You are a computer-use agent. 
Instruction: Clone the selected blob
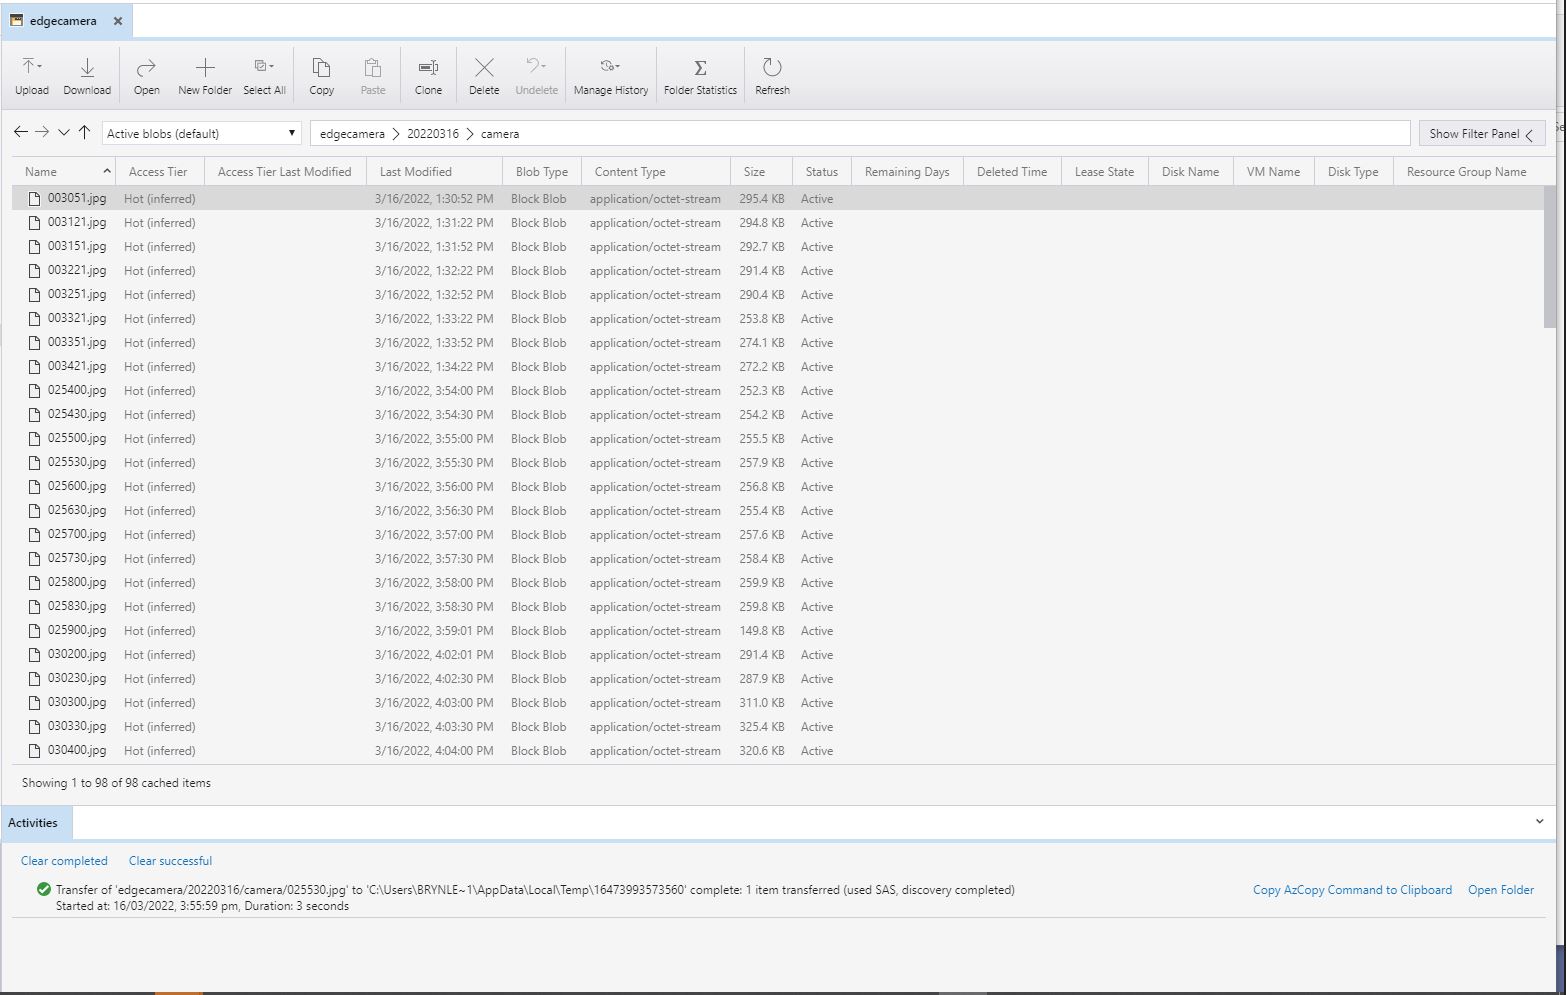pyautogui.click(x=428, y=76)
